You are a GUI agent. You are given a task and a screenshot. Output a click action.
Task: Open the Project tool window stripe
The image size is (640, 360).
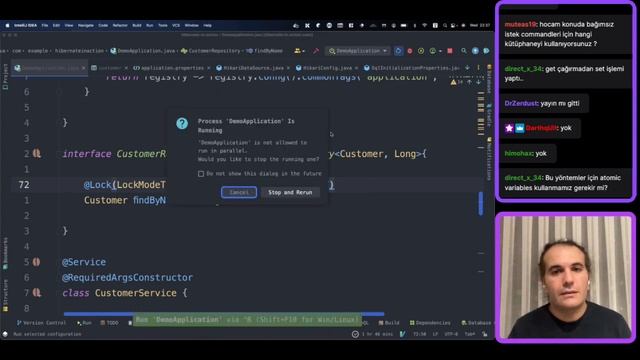5,77
